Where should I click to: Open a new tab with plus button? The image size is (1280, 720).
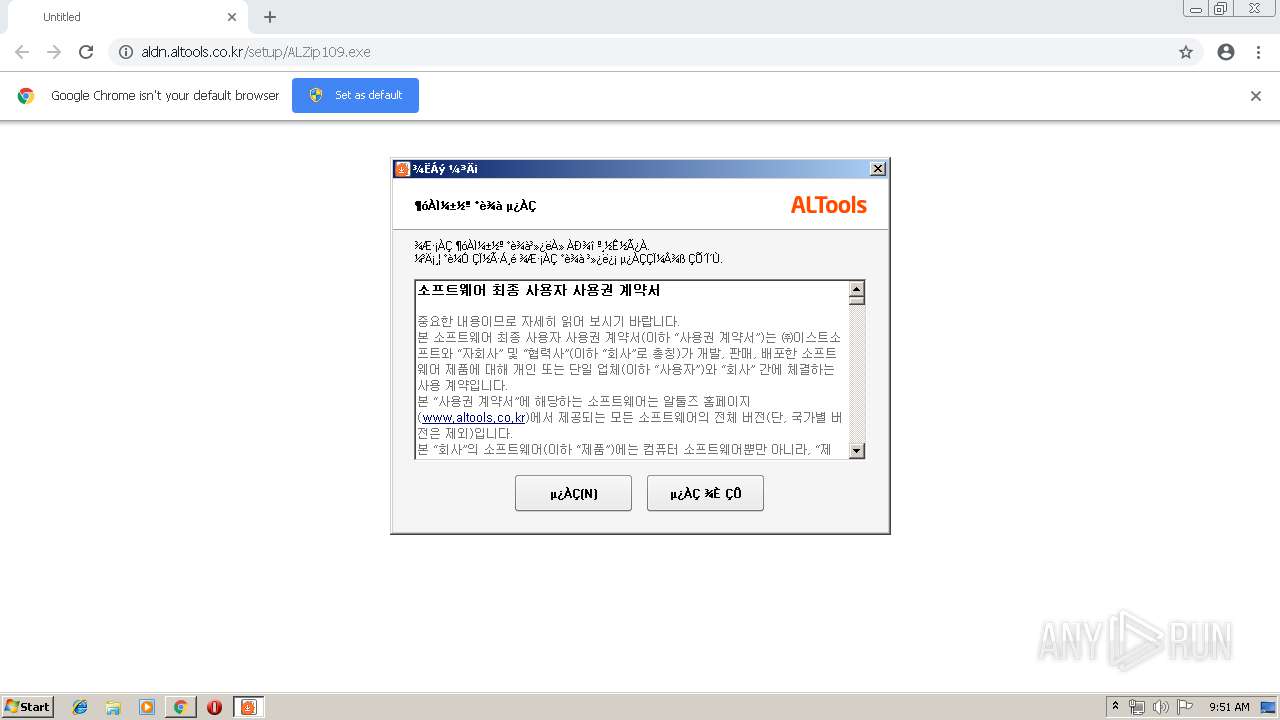point(270,17)
